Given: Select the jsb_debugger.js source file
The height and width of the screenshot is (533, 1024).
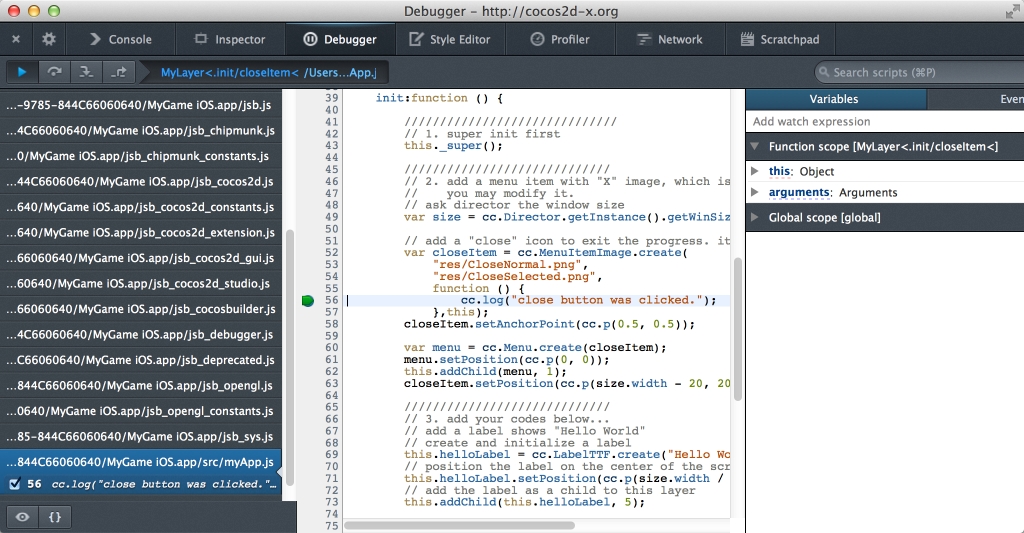Looking at the screenshot, I should pyautogui.click(x=140, y=334).
